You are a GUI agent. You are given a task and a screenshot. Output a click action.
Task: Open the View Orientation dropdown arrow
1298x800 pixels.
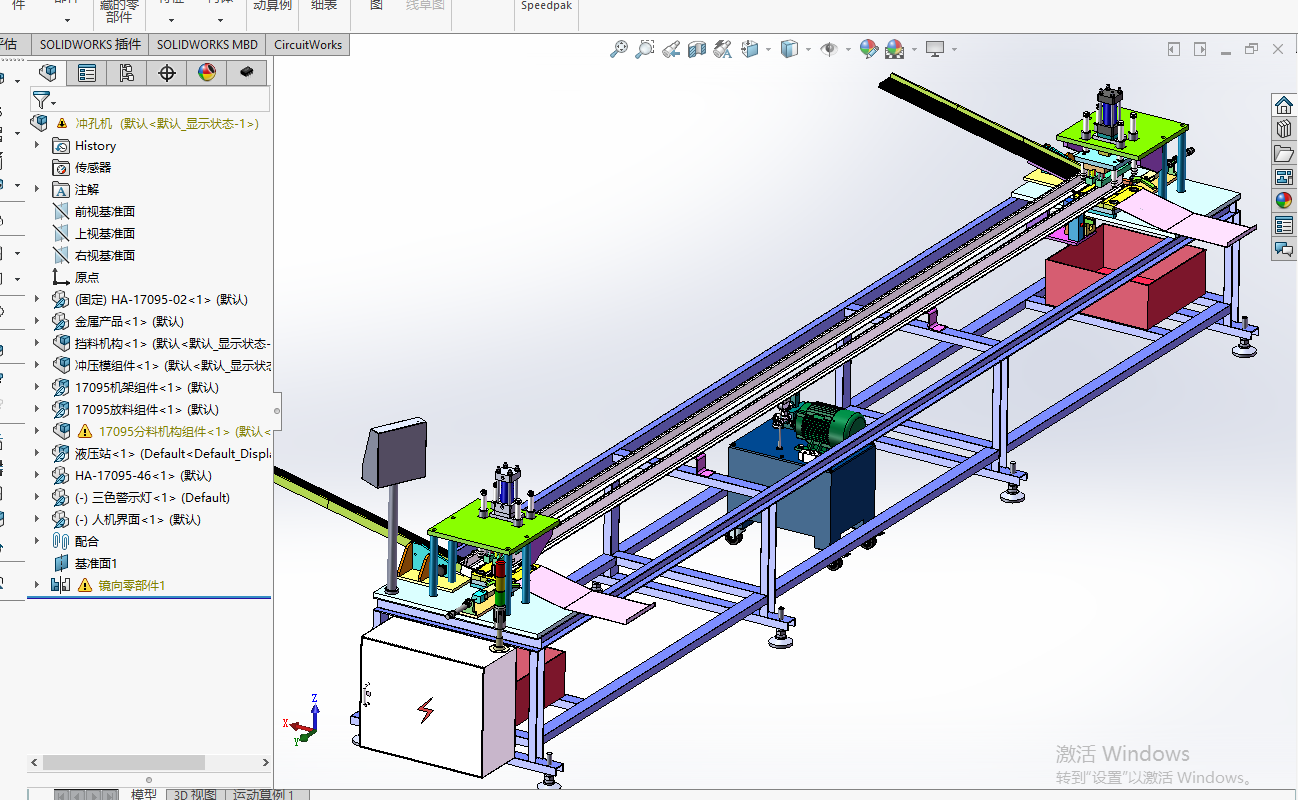click(x=768, y=49)
